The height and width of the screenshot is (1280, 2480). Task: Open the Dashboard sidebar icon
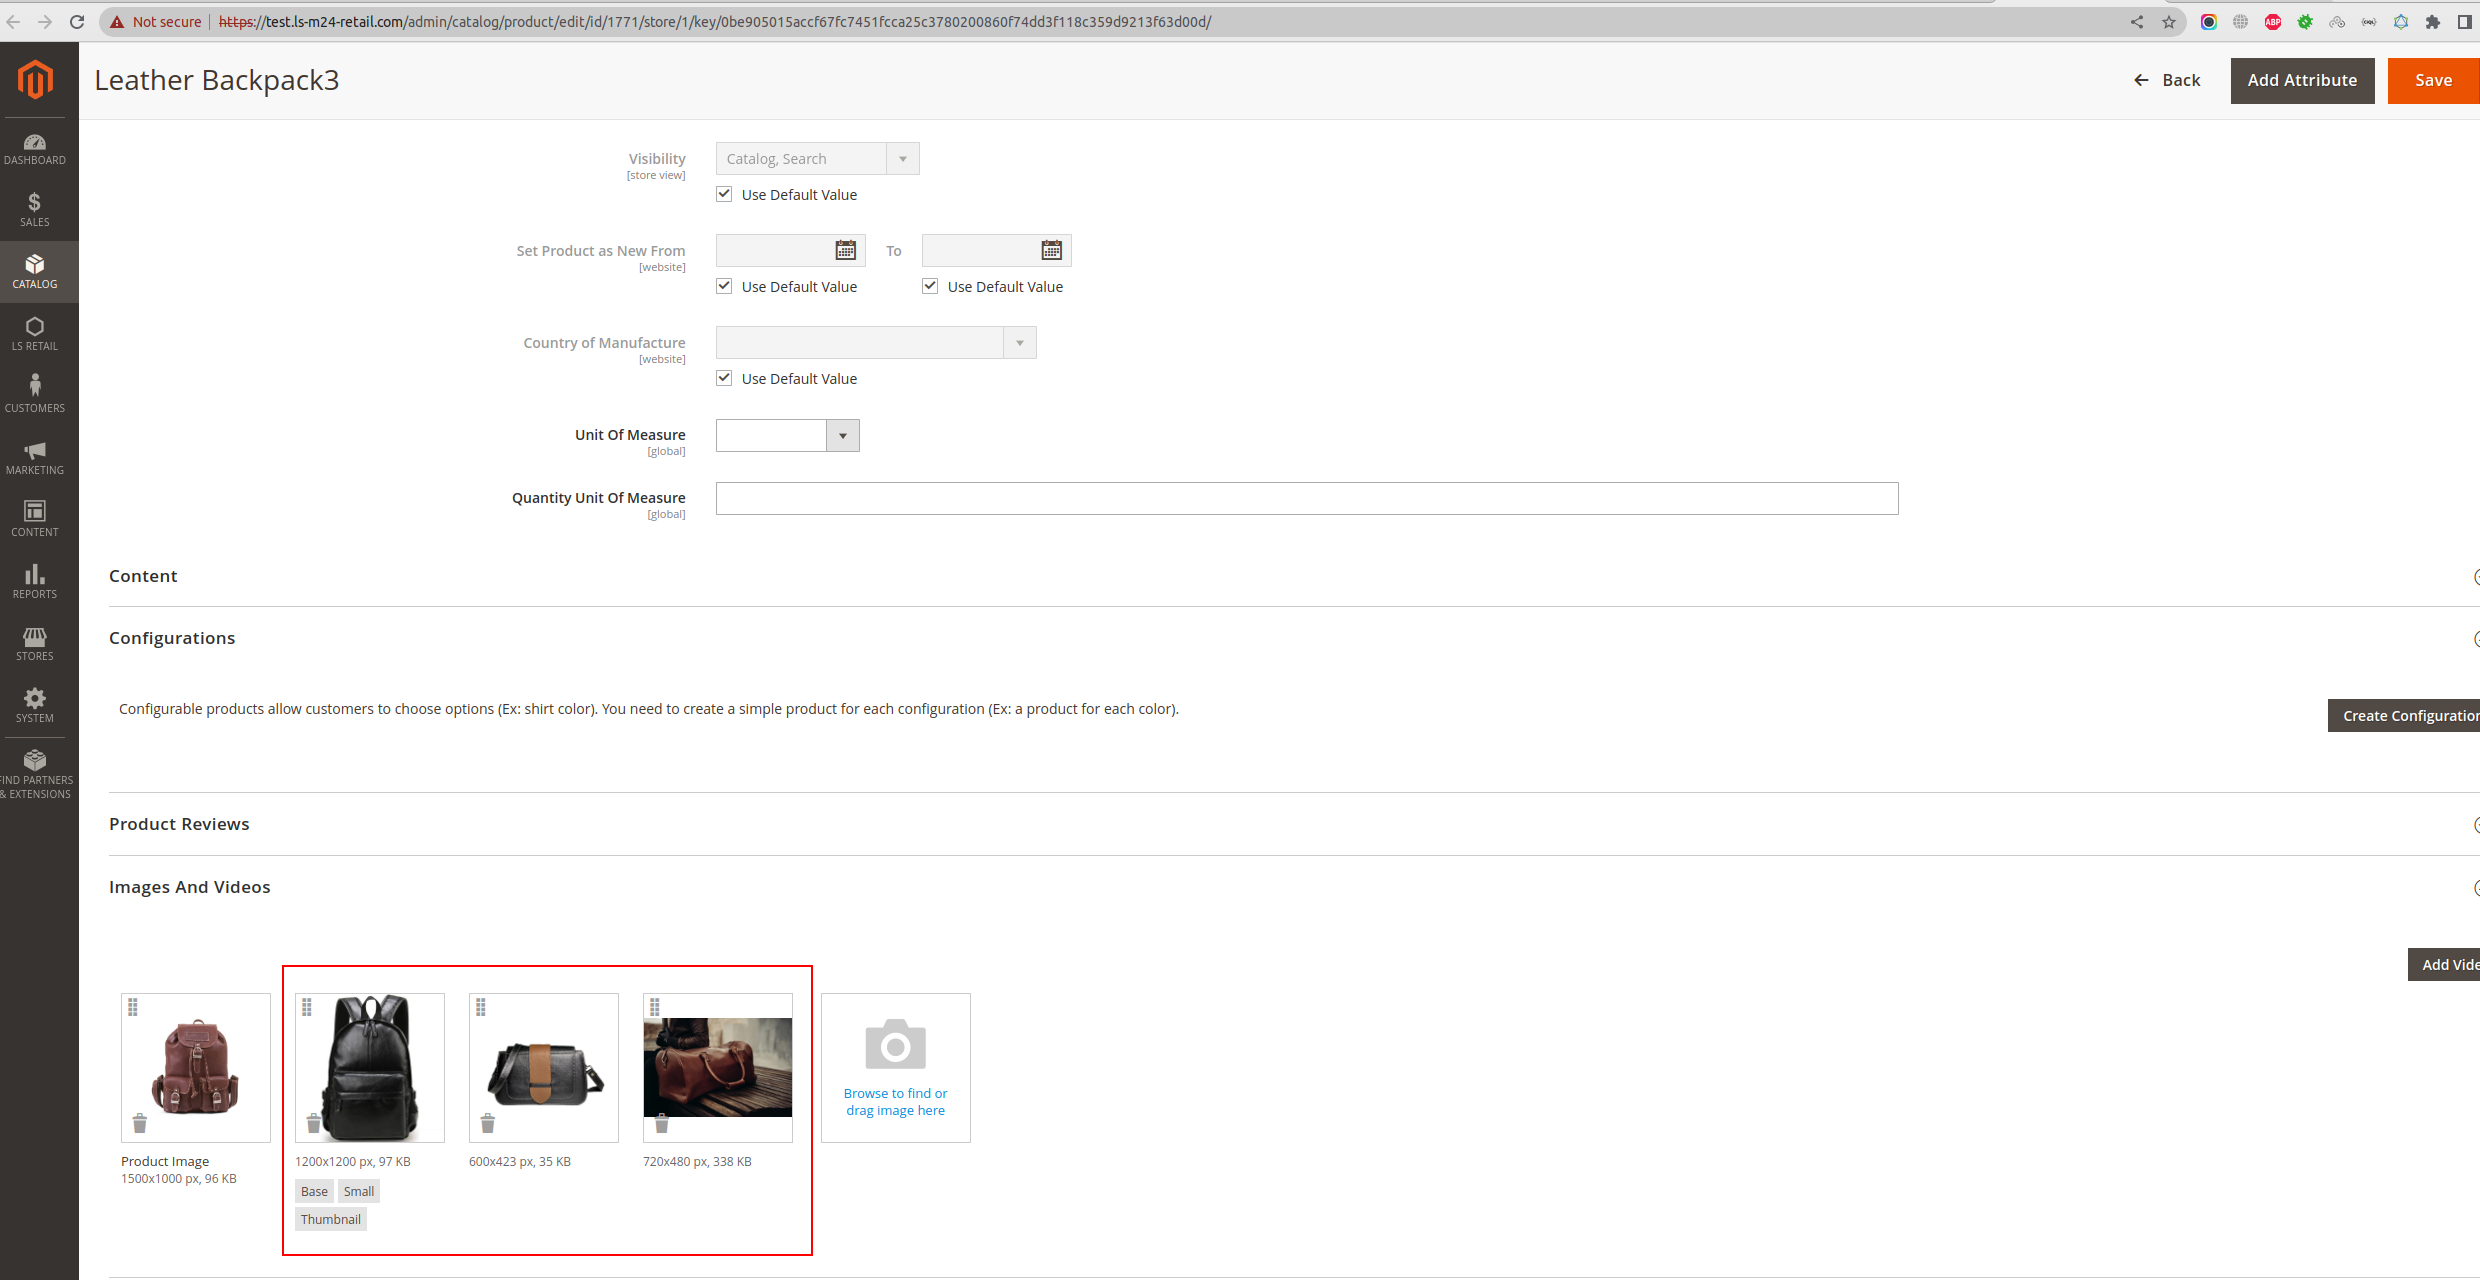(x=34, y=149)
